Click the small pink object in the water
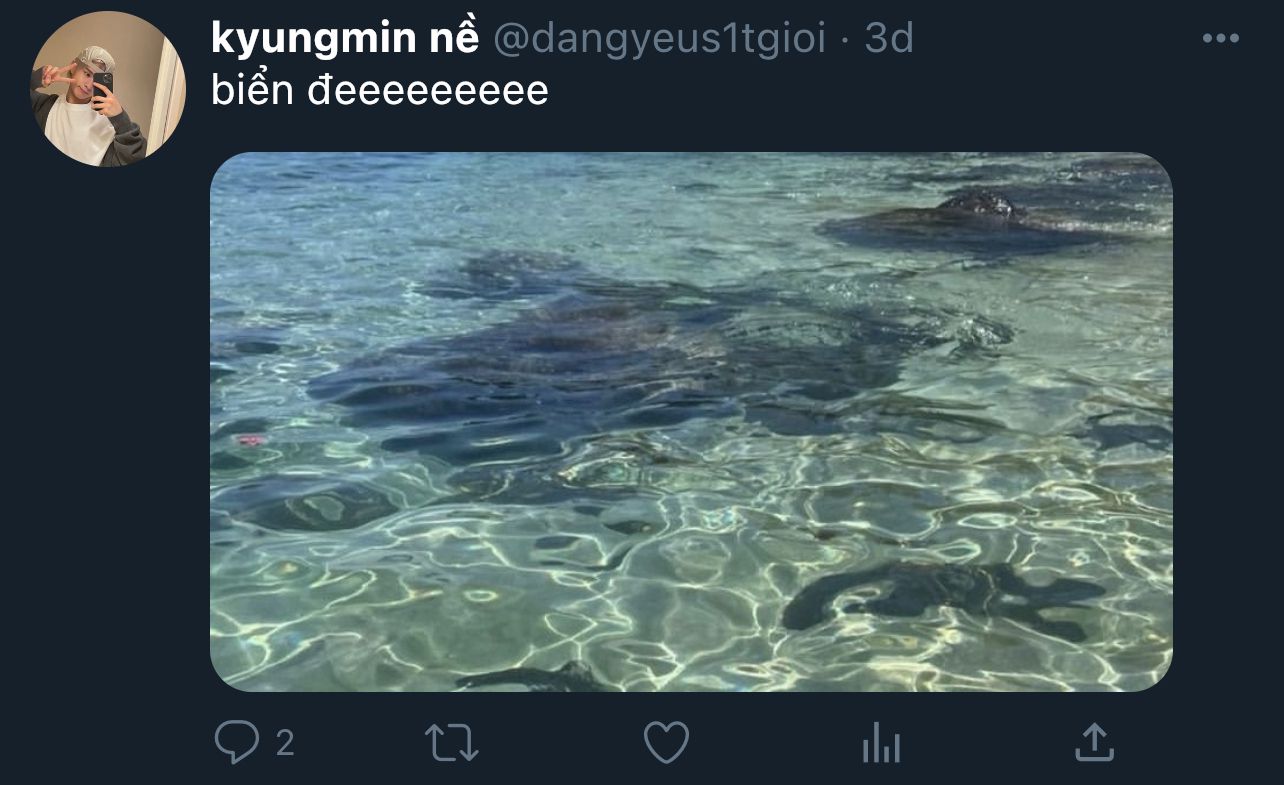The width and height of the screenshot is (1284, 785). coord(250,439)
